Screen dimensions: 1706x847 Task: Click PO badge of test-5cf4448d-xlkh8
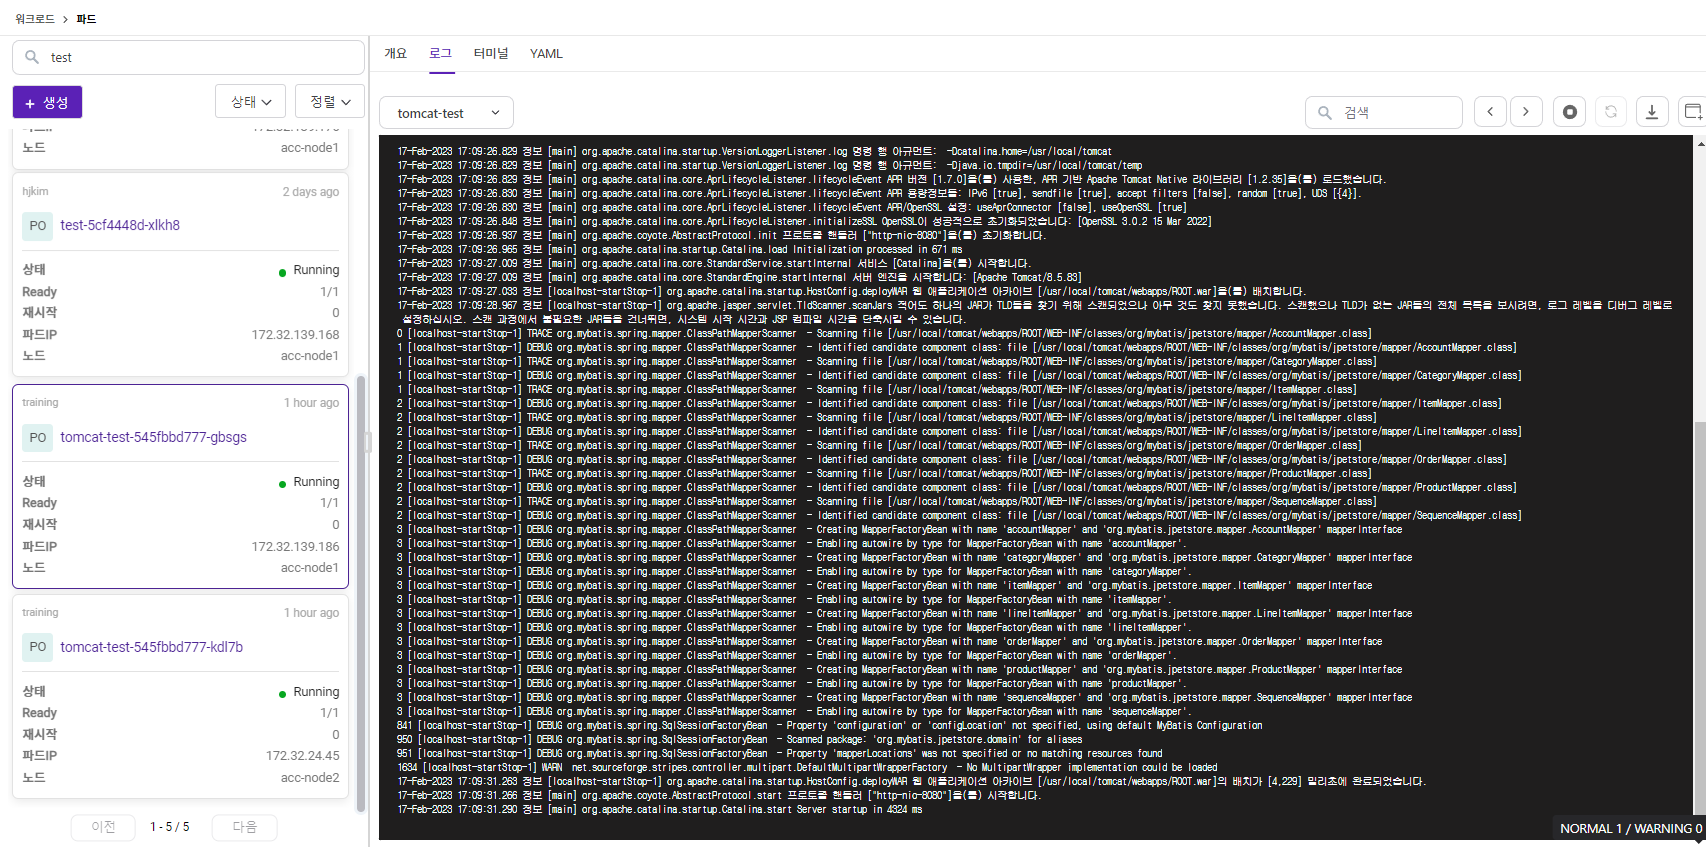[38, 226]
